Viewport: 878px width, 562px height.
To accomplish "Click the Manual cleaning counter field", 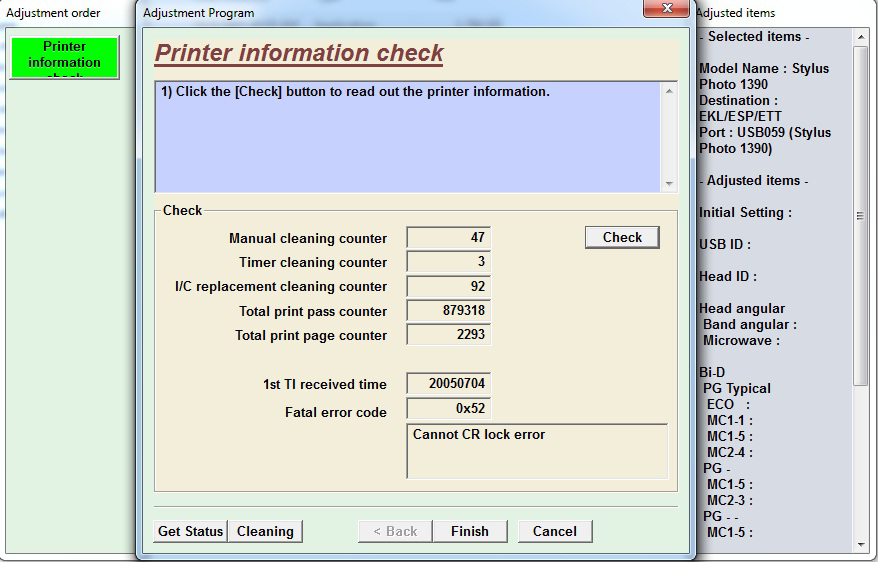I will pyautogui.click(x=448, y=238).
